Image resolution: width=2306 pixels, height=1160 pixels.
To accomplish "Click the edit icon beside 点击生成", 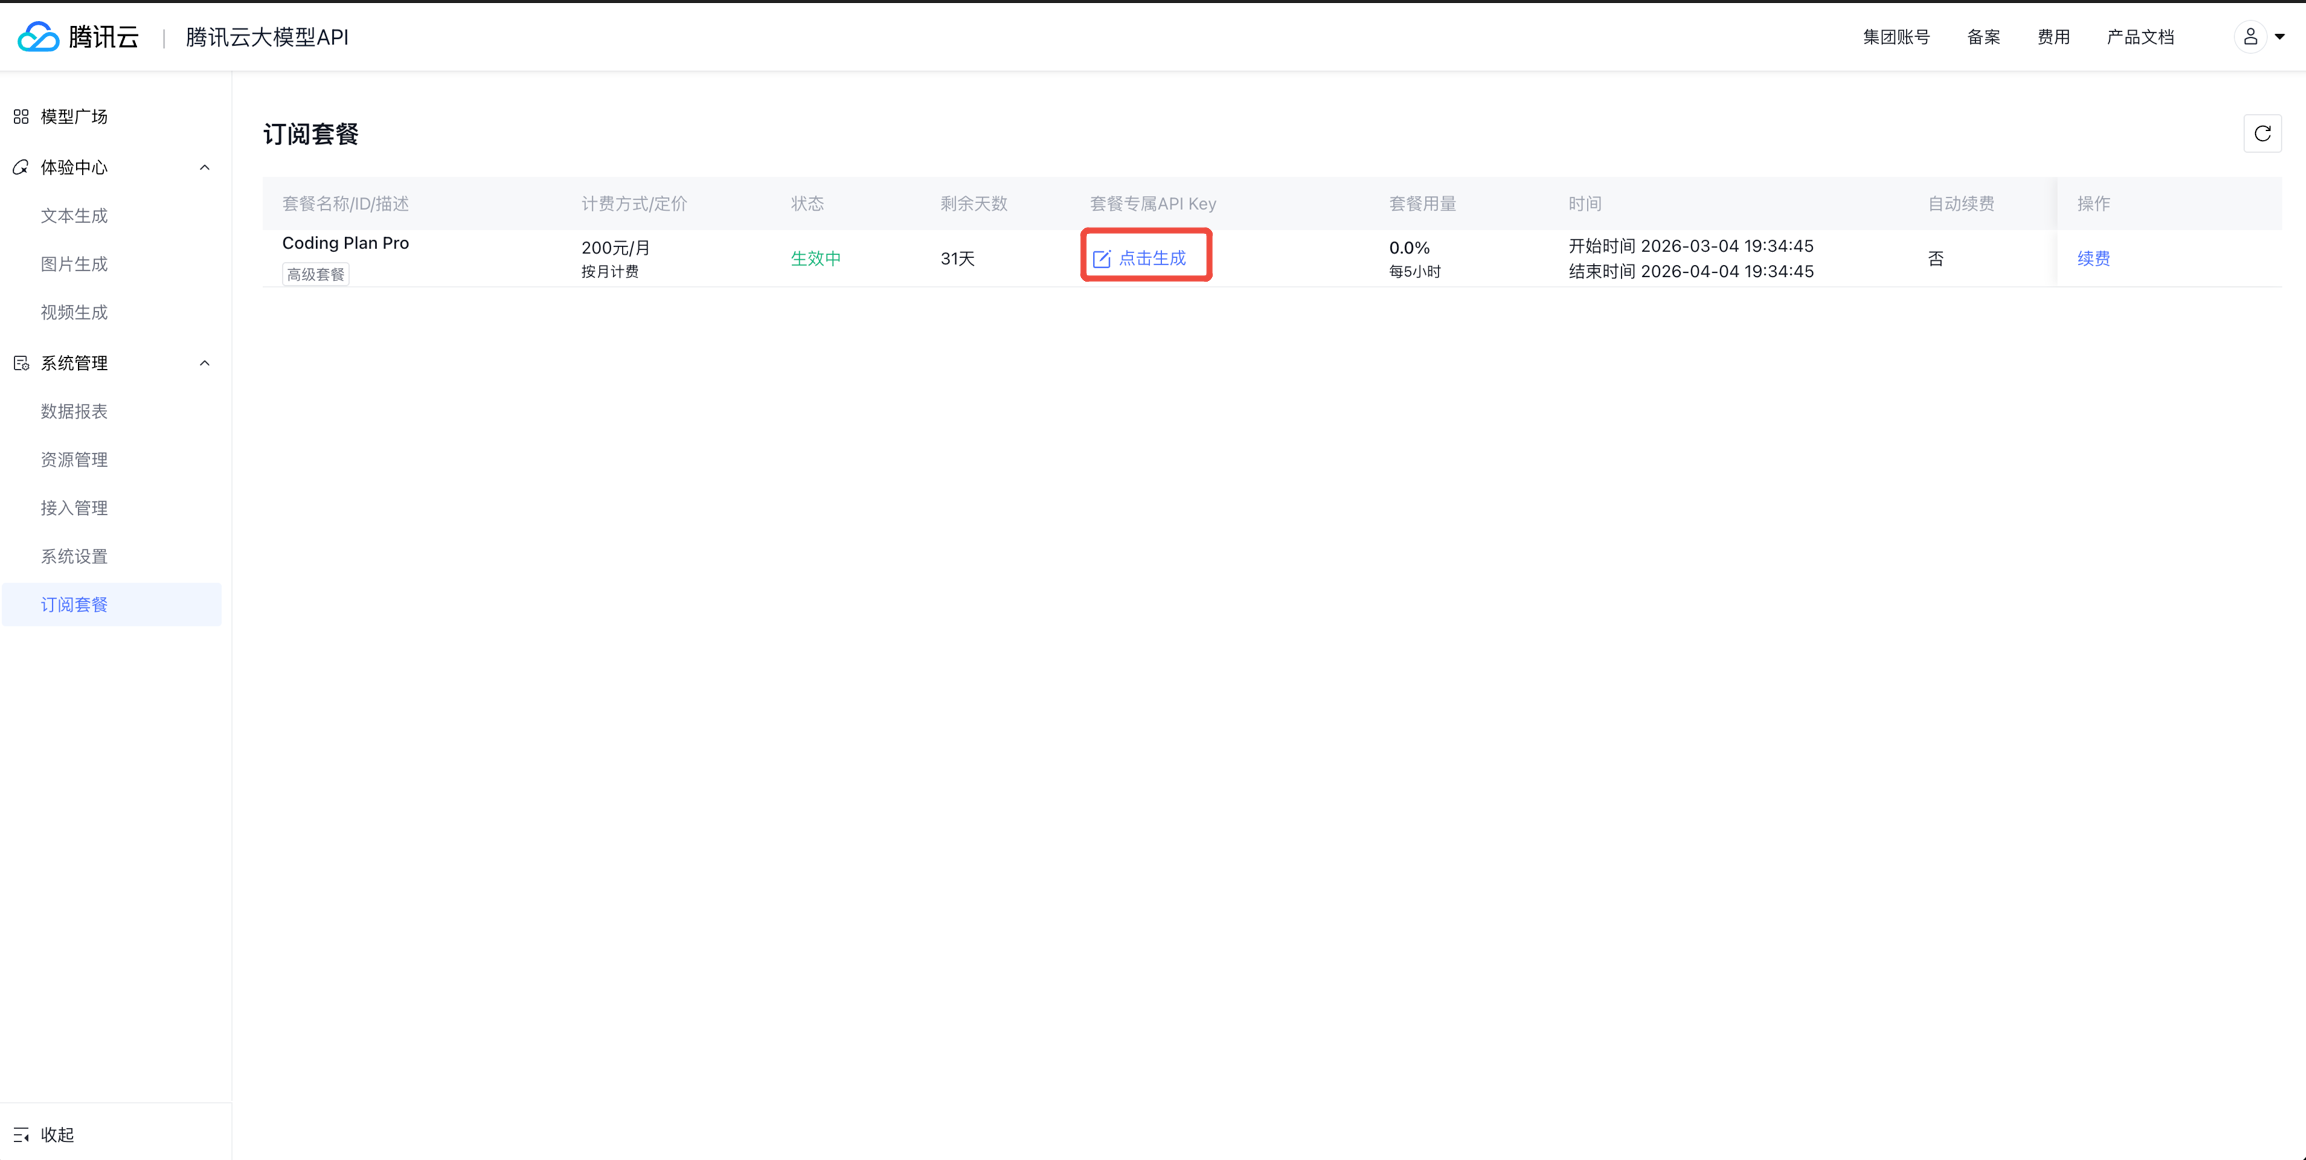I will pos(1102,259).
